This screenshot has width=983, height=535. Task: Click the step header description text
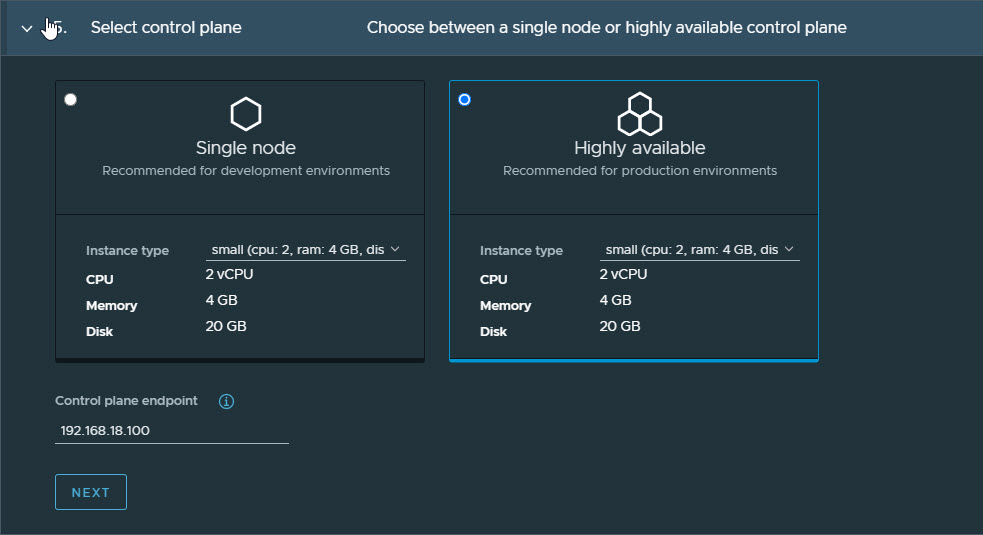pyautogui.click(x=606, y=28)
